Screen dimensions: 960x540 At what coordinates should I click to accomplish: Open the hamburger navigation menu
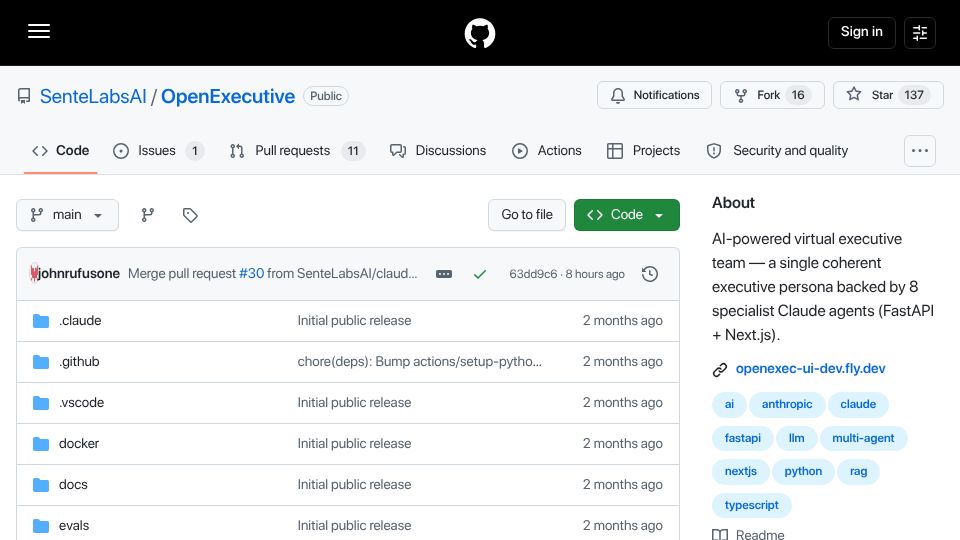(39, 31)
